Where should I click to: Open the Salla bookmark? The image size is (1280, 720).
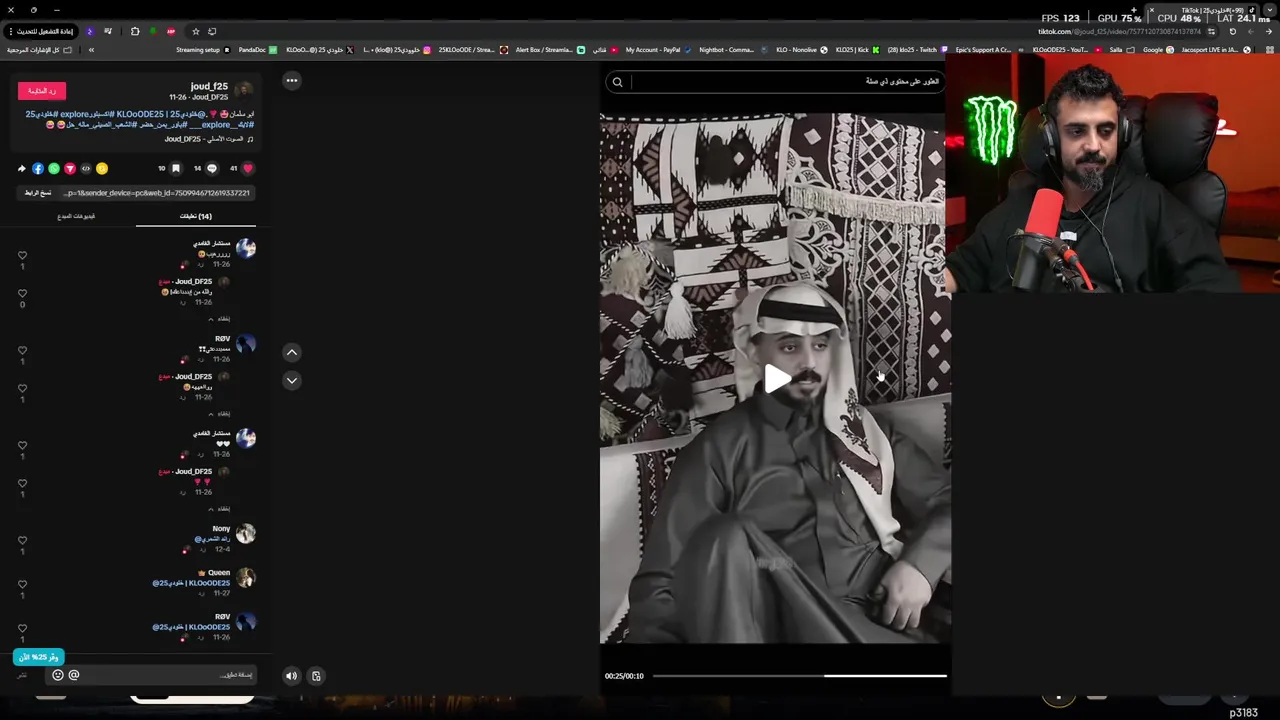pos(1122,50)
